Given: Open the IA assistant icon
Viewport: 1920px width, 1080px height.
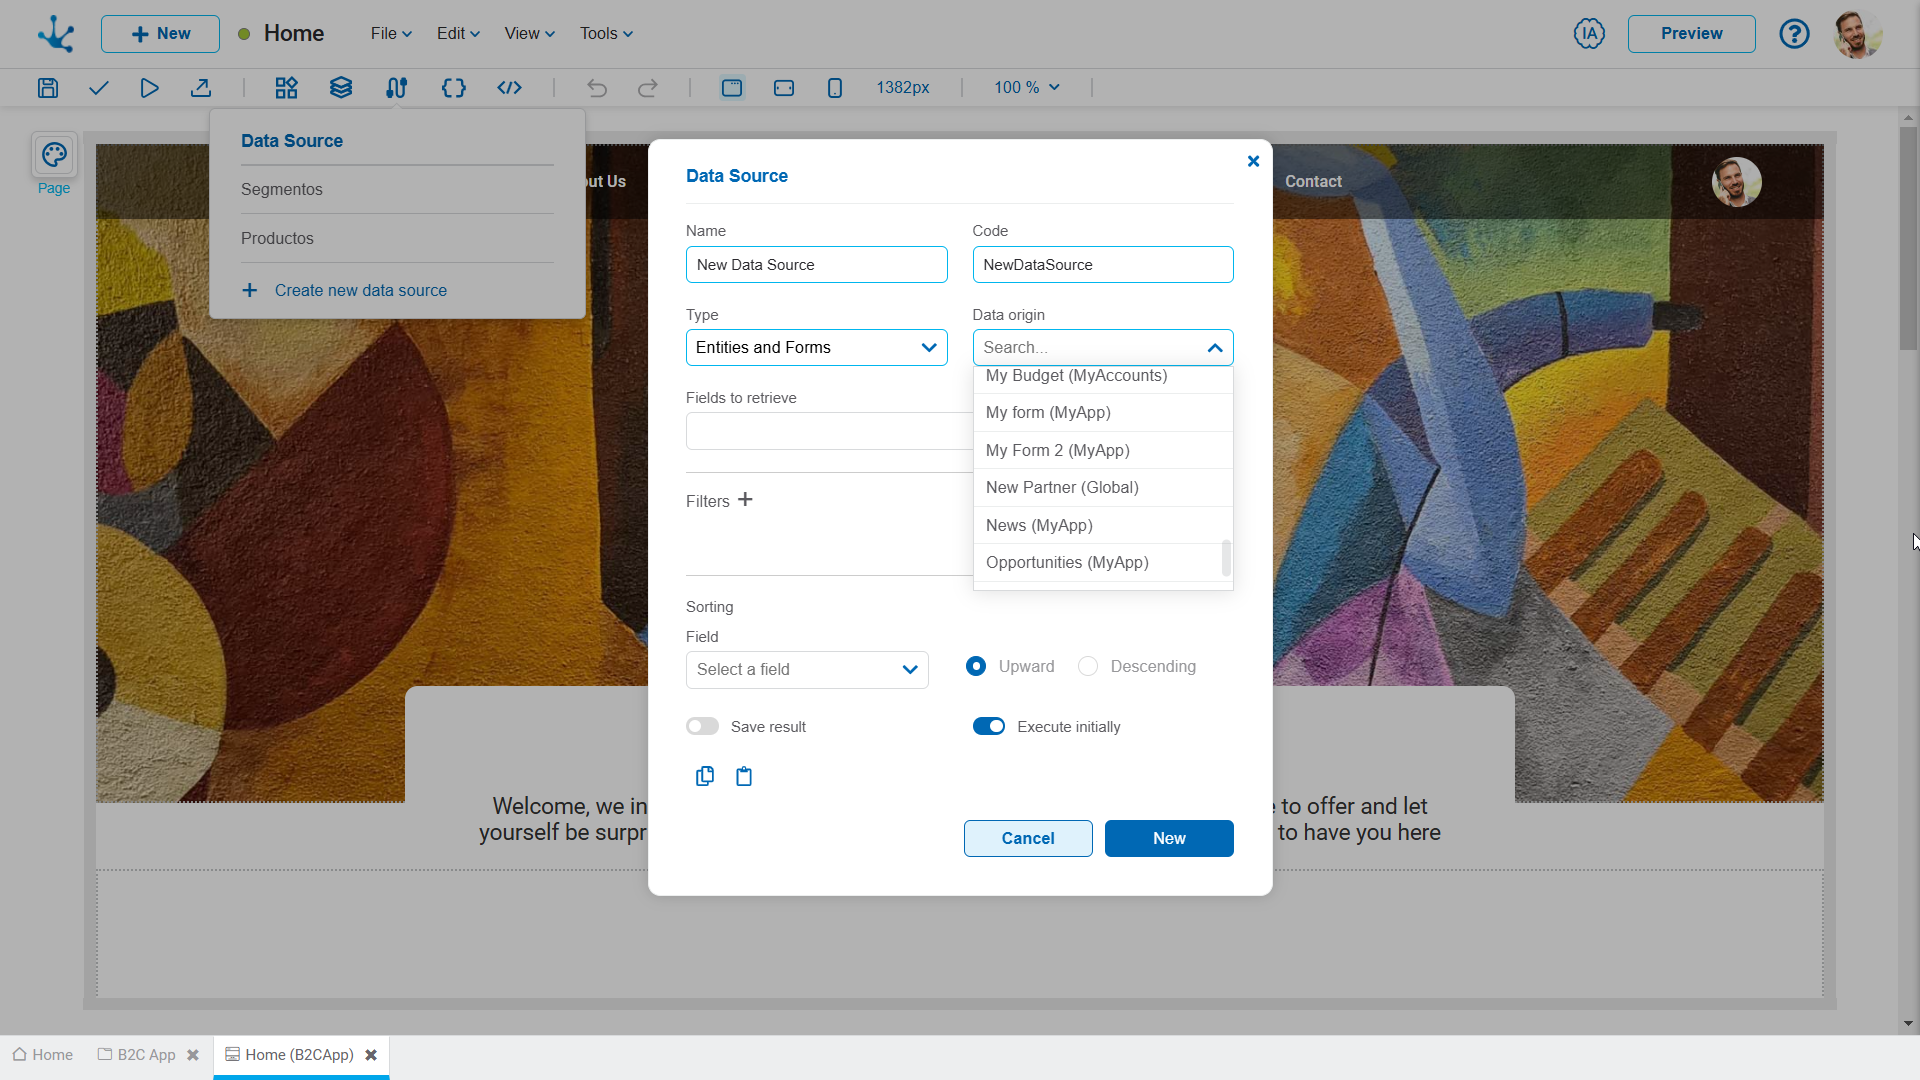Looking at the screenshot, I should (1589, 34).
